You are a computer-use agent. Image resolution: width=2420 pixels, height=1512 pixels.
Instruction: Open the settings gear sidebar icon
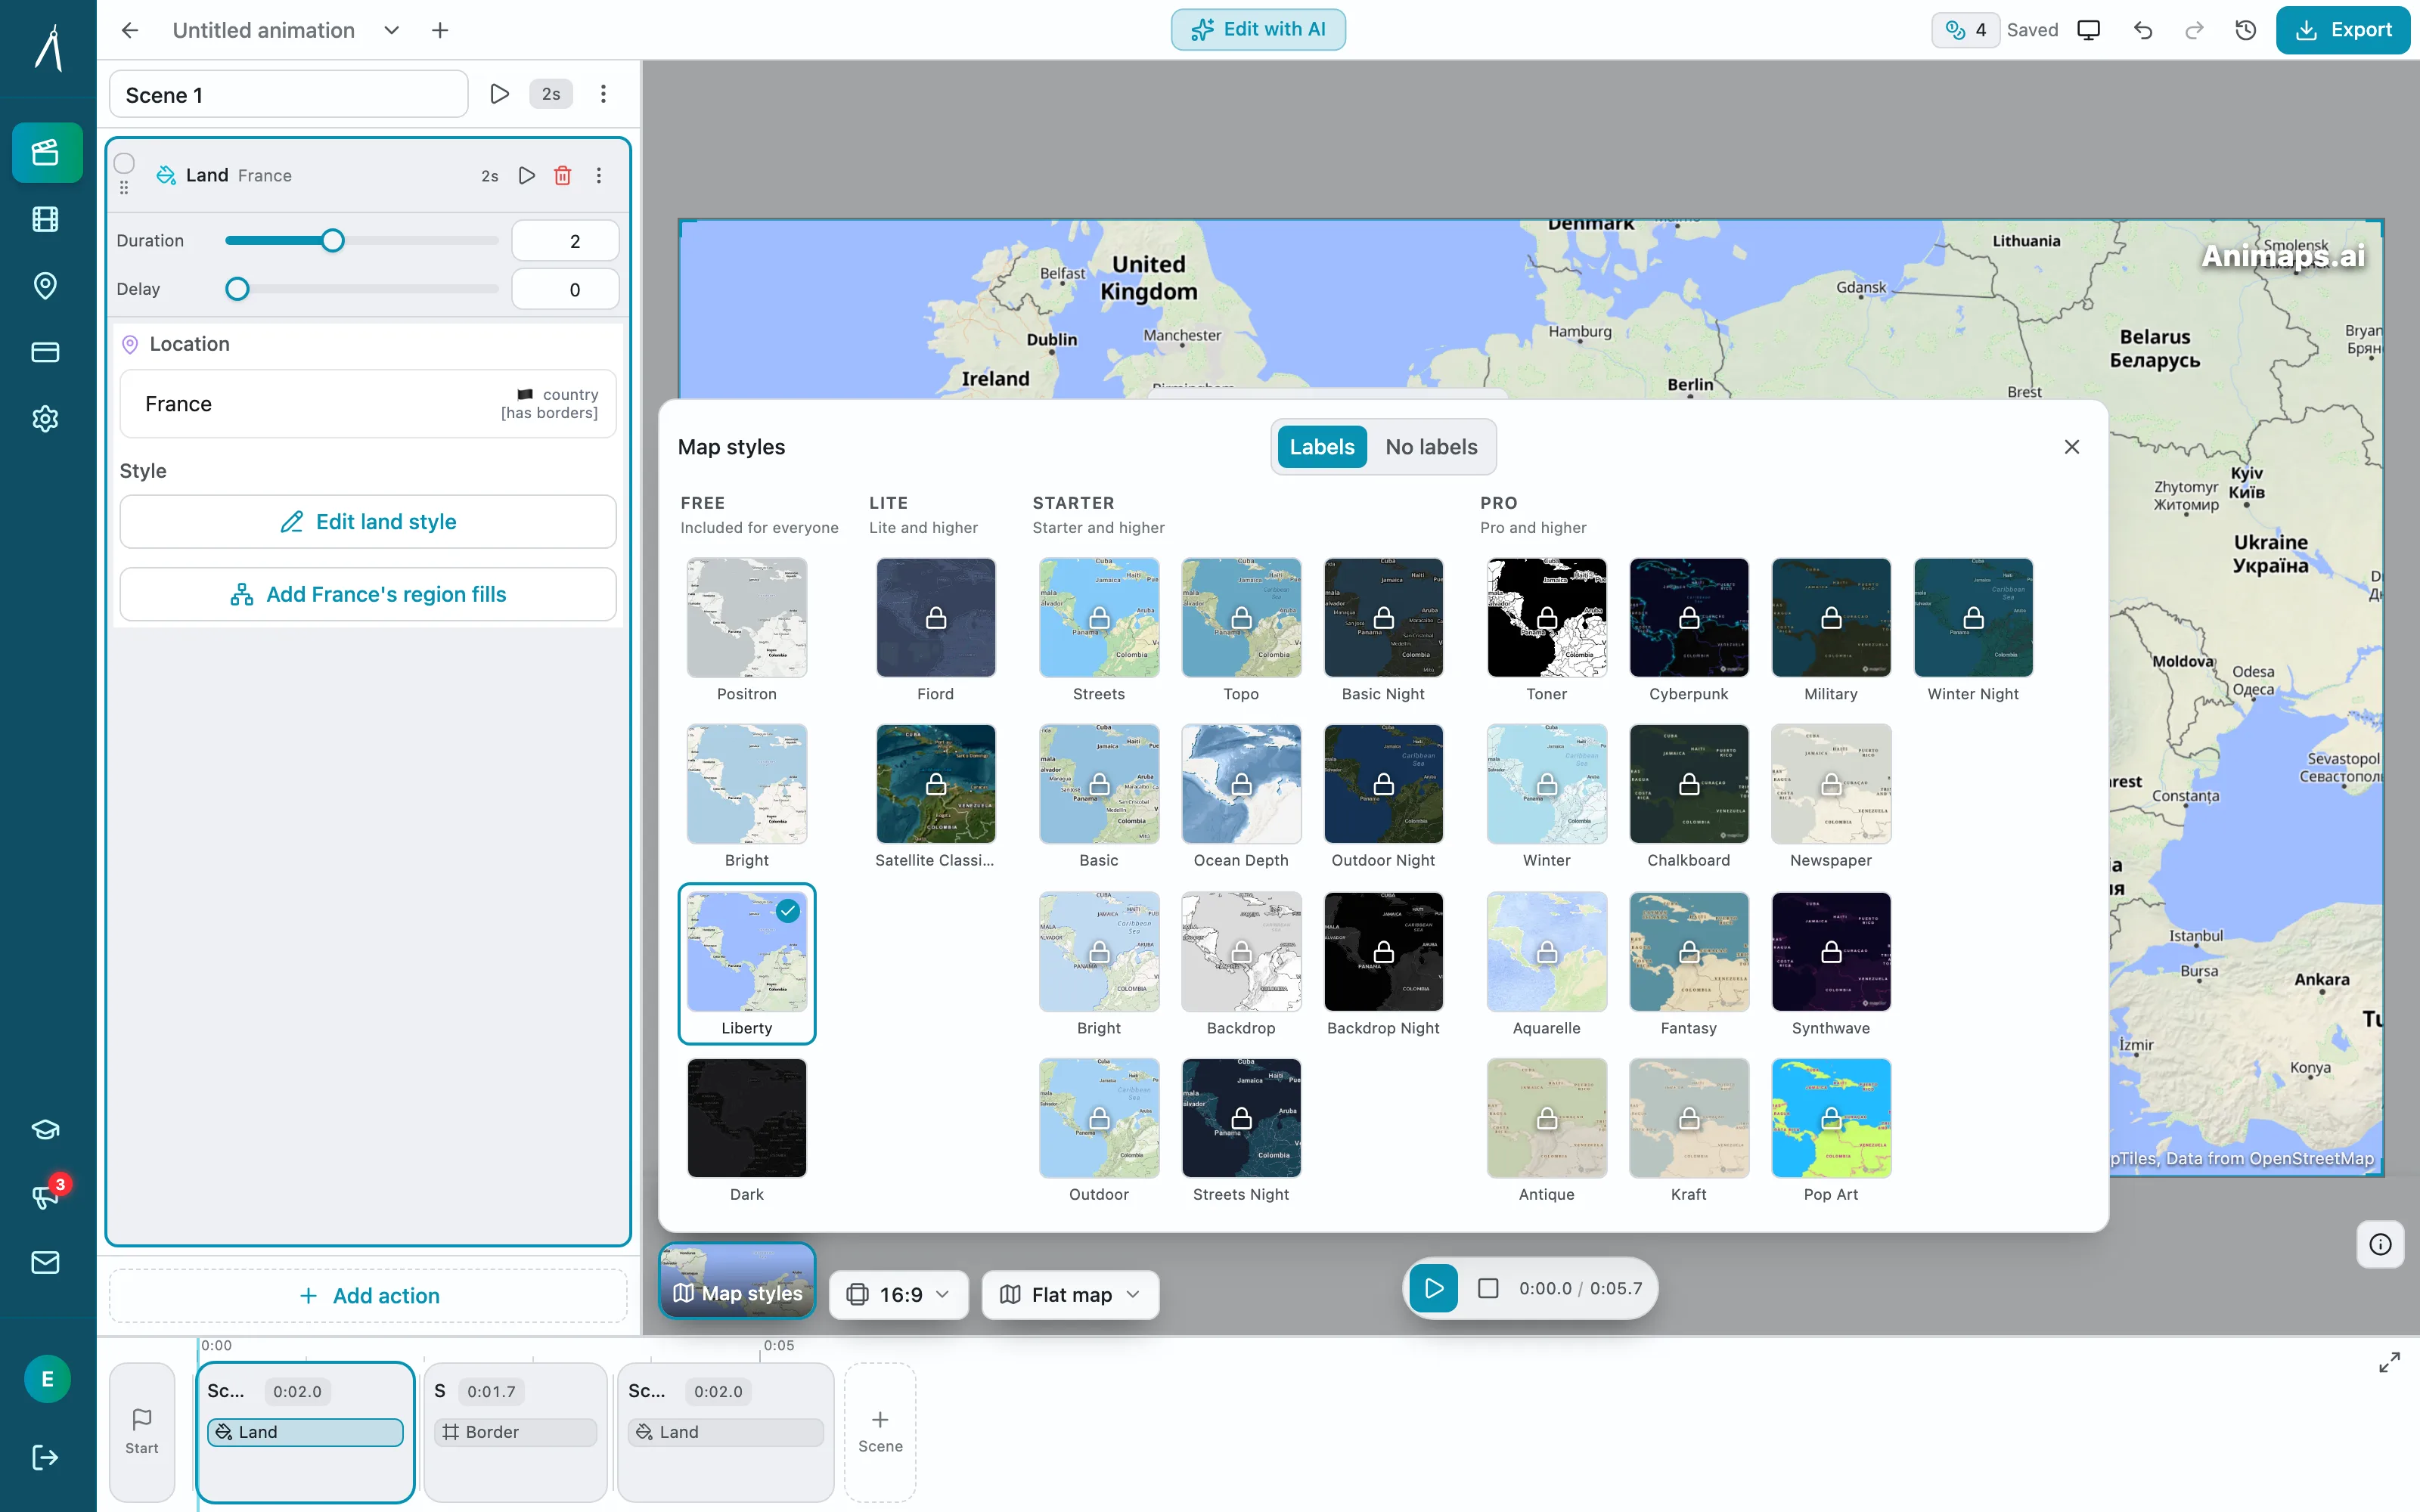46,419
